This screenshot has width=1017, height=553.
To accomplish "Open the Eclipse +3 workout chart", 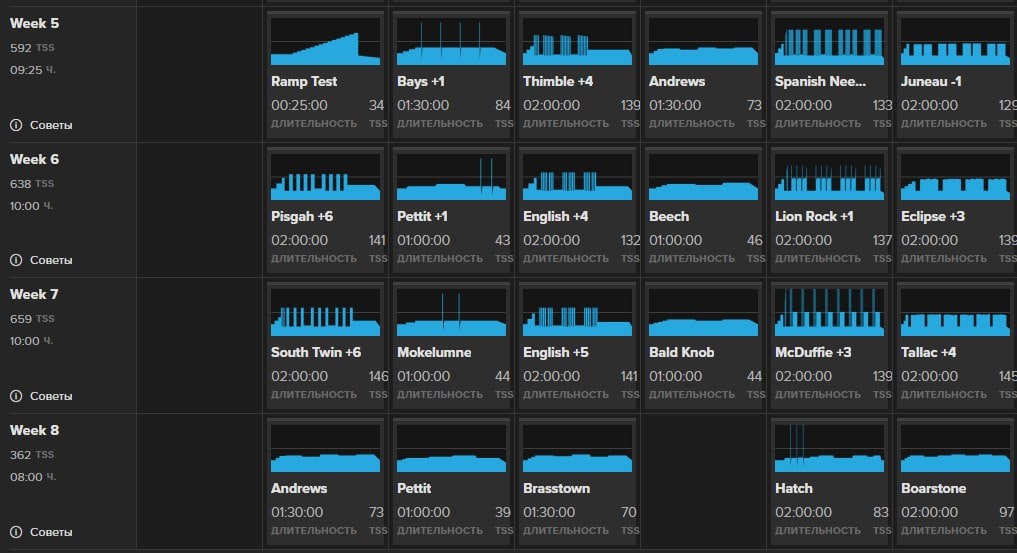I will (955, 177).
